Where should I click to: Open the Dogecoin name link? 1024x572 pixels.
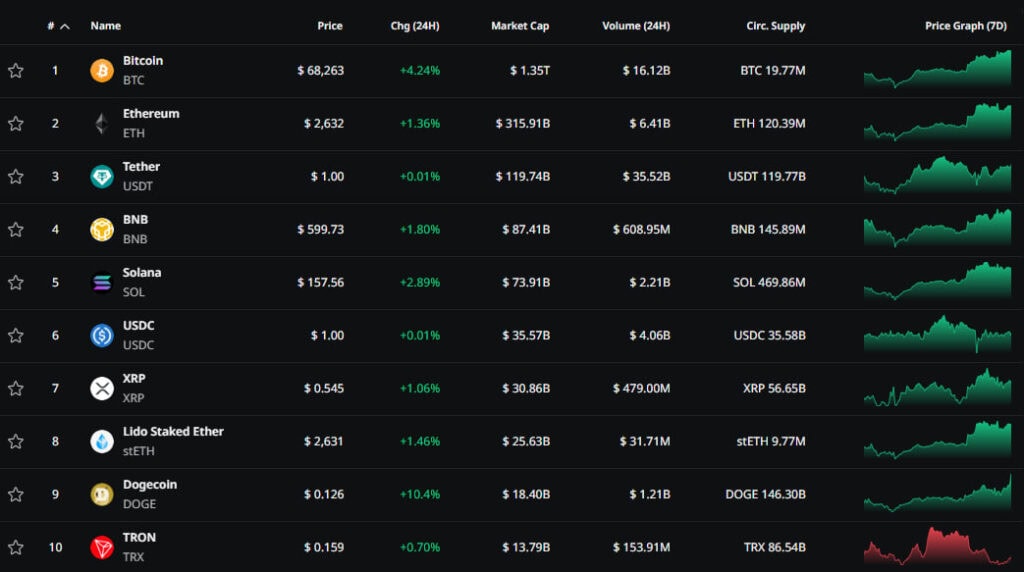point(150,485)
